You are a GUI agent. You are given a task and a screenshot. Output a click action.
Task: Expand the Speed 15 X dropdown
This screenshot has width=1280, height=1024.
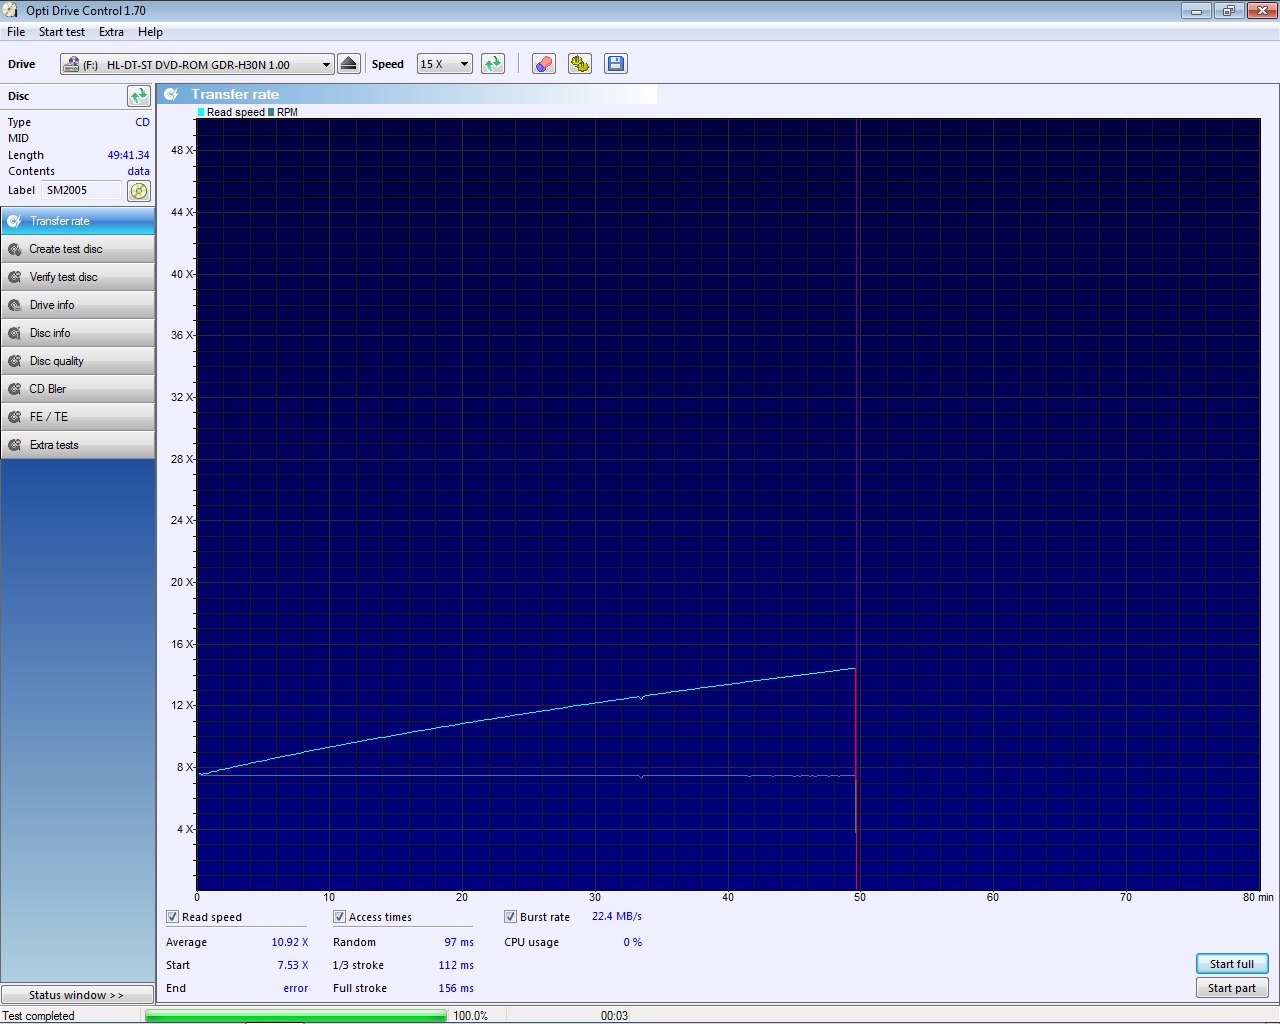pyautogui.click(x=464, y=65)
